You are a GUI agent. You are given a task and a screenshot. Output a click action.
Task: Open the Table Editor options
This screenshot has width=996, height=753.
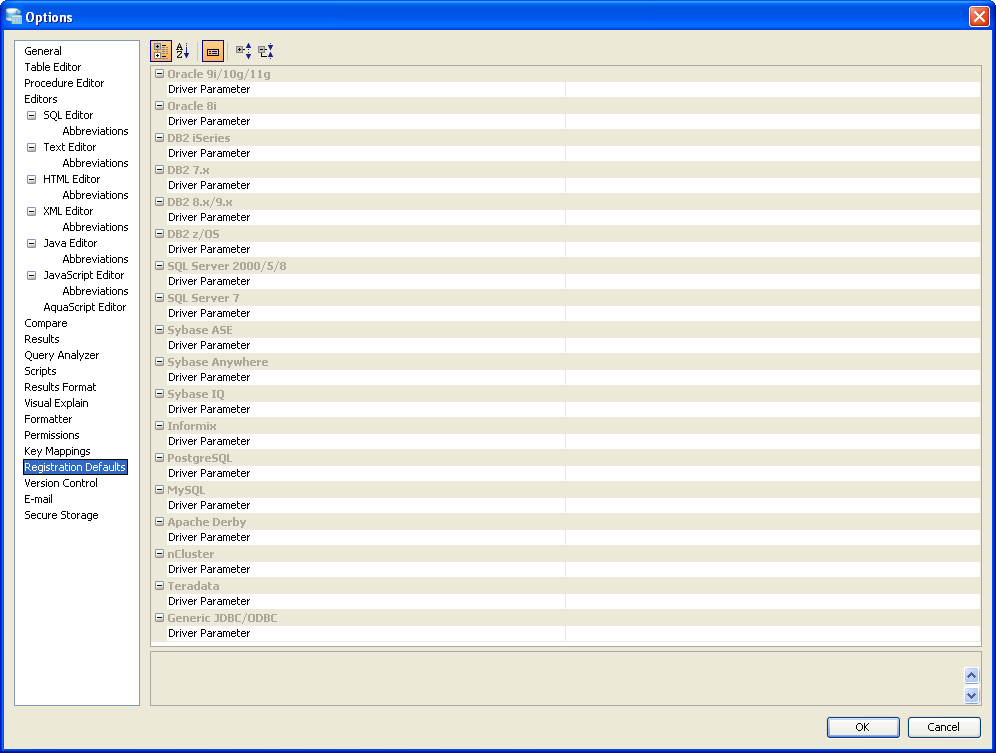click(53, 67)
